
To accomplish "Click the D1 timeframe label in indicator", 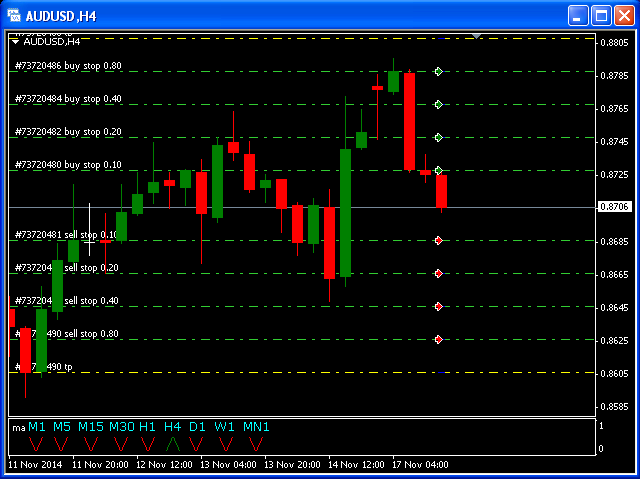I will (198, 427).
